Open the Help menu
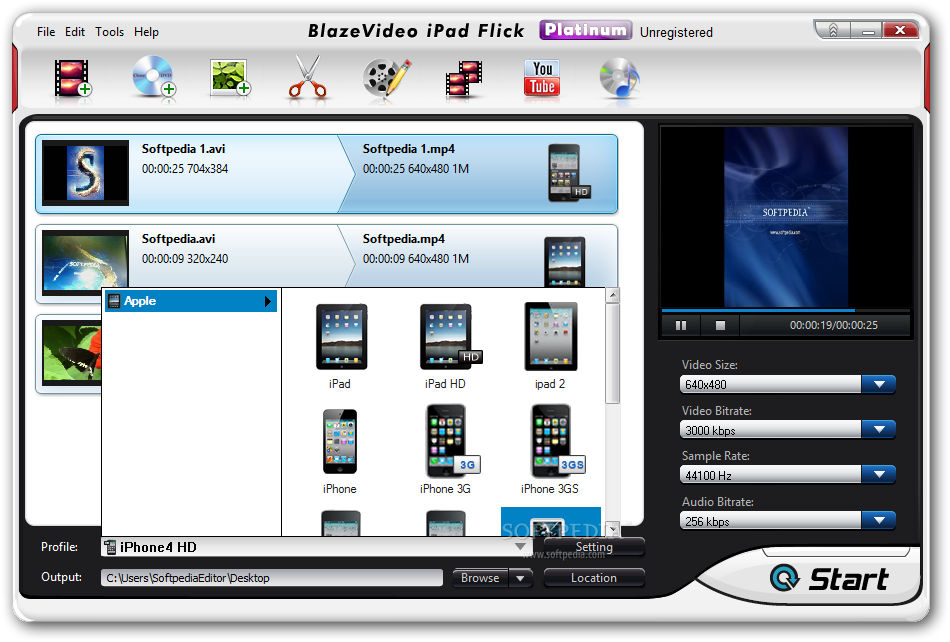Image resolution: width=950 pixels, height=642 pixels. [147, 31]
